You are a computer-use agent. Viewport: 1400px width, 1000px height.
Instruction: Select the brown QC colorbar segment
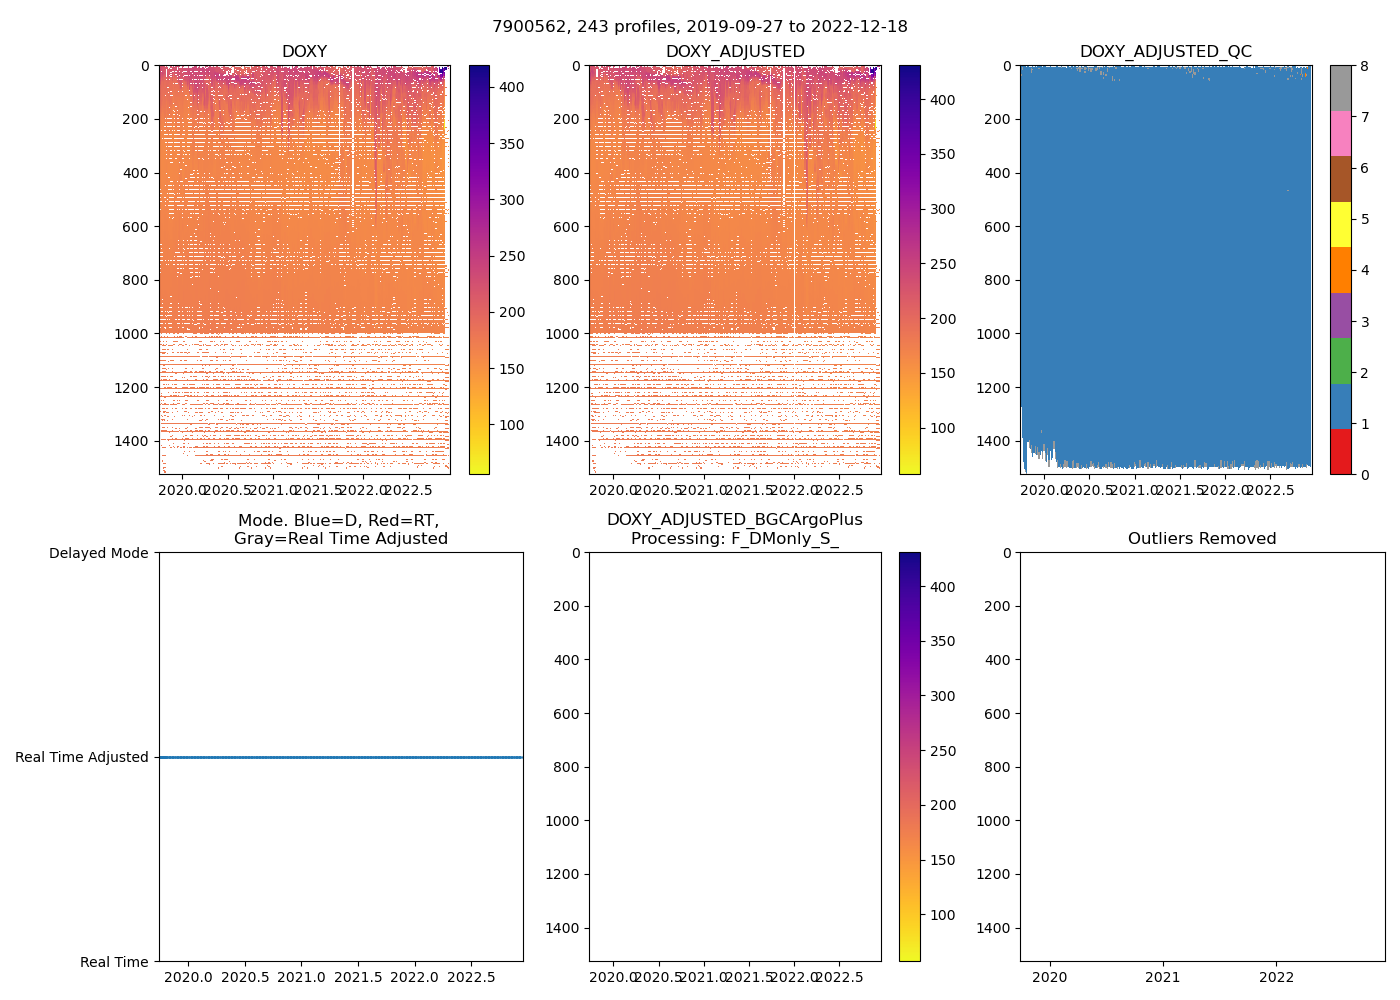pos(1340,179)
